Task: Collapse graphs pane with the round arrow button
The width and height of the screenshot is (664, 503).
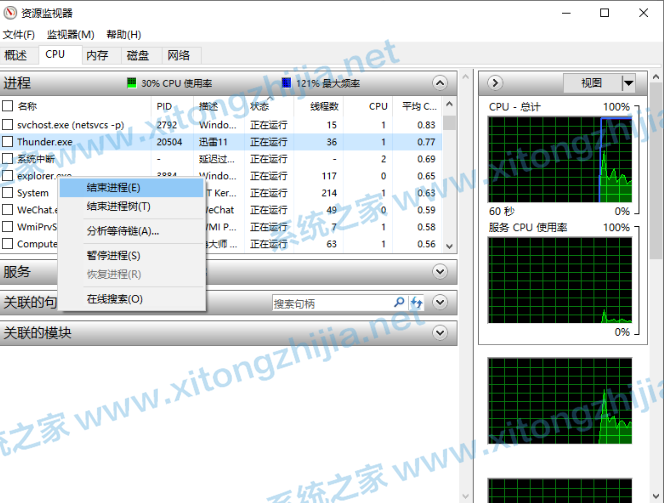Action: [x=495, y=83]
